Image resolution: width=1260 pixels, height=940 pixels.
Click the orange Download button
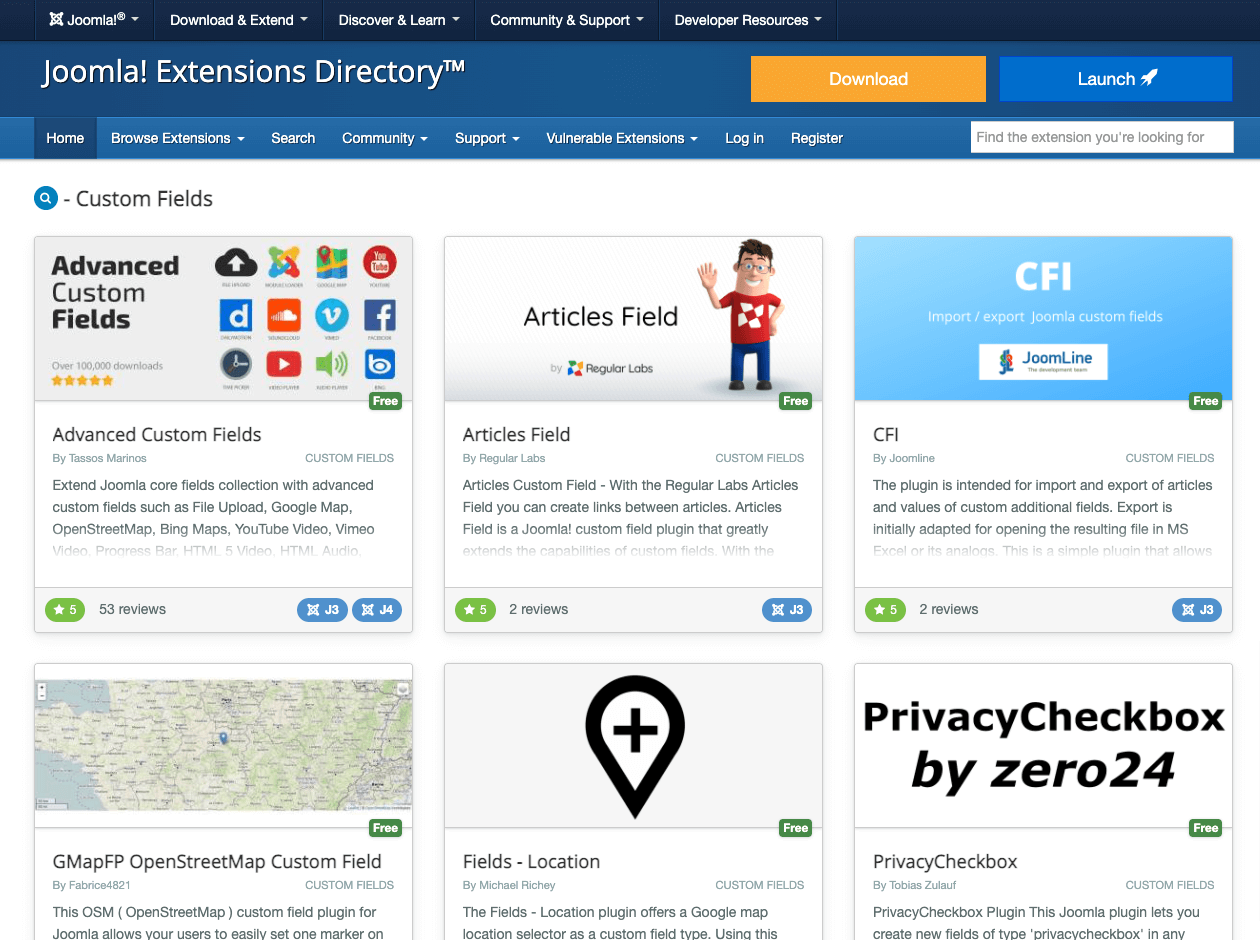868,79
